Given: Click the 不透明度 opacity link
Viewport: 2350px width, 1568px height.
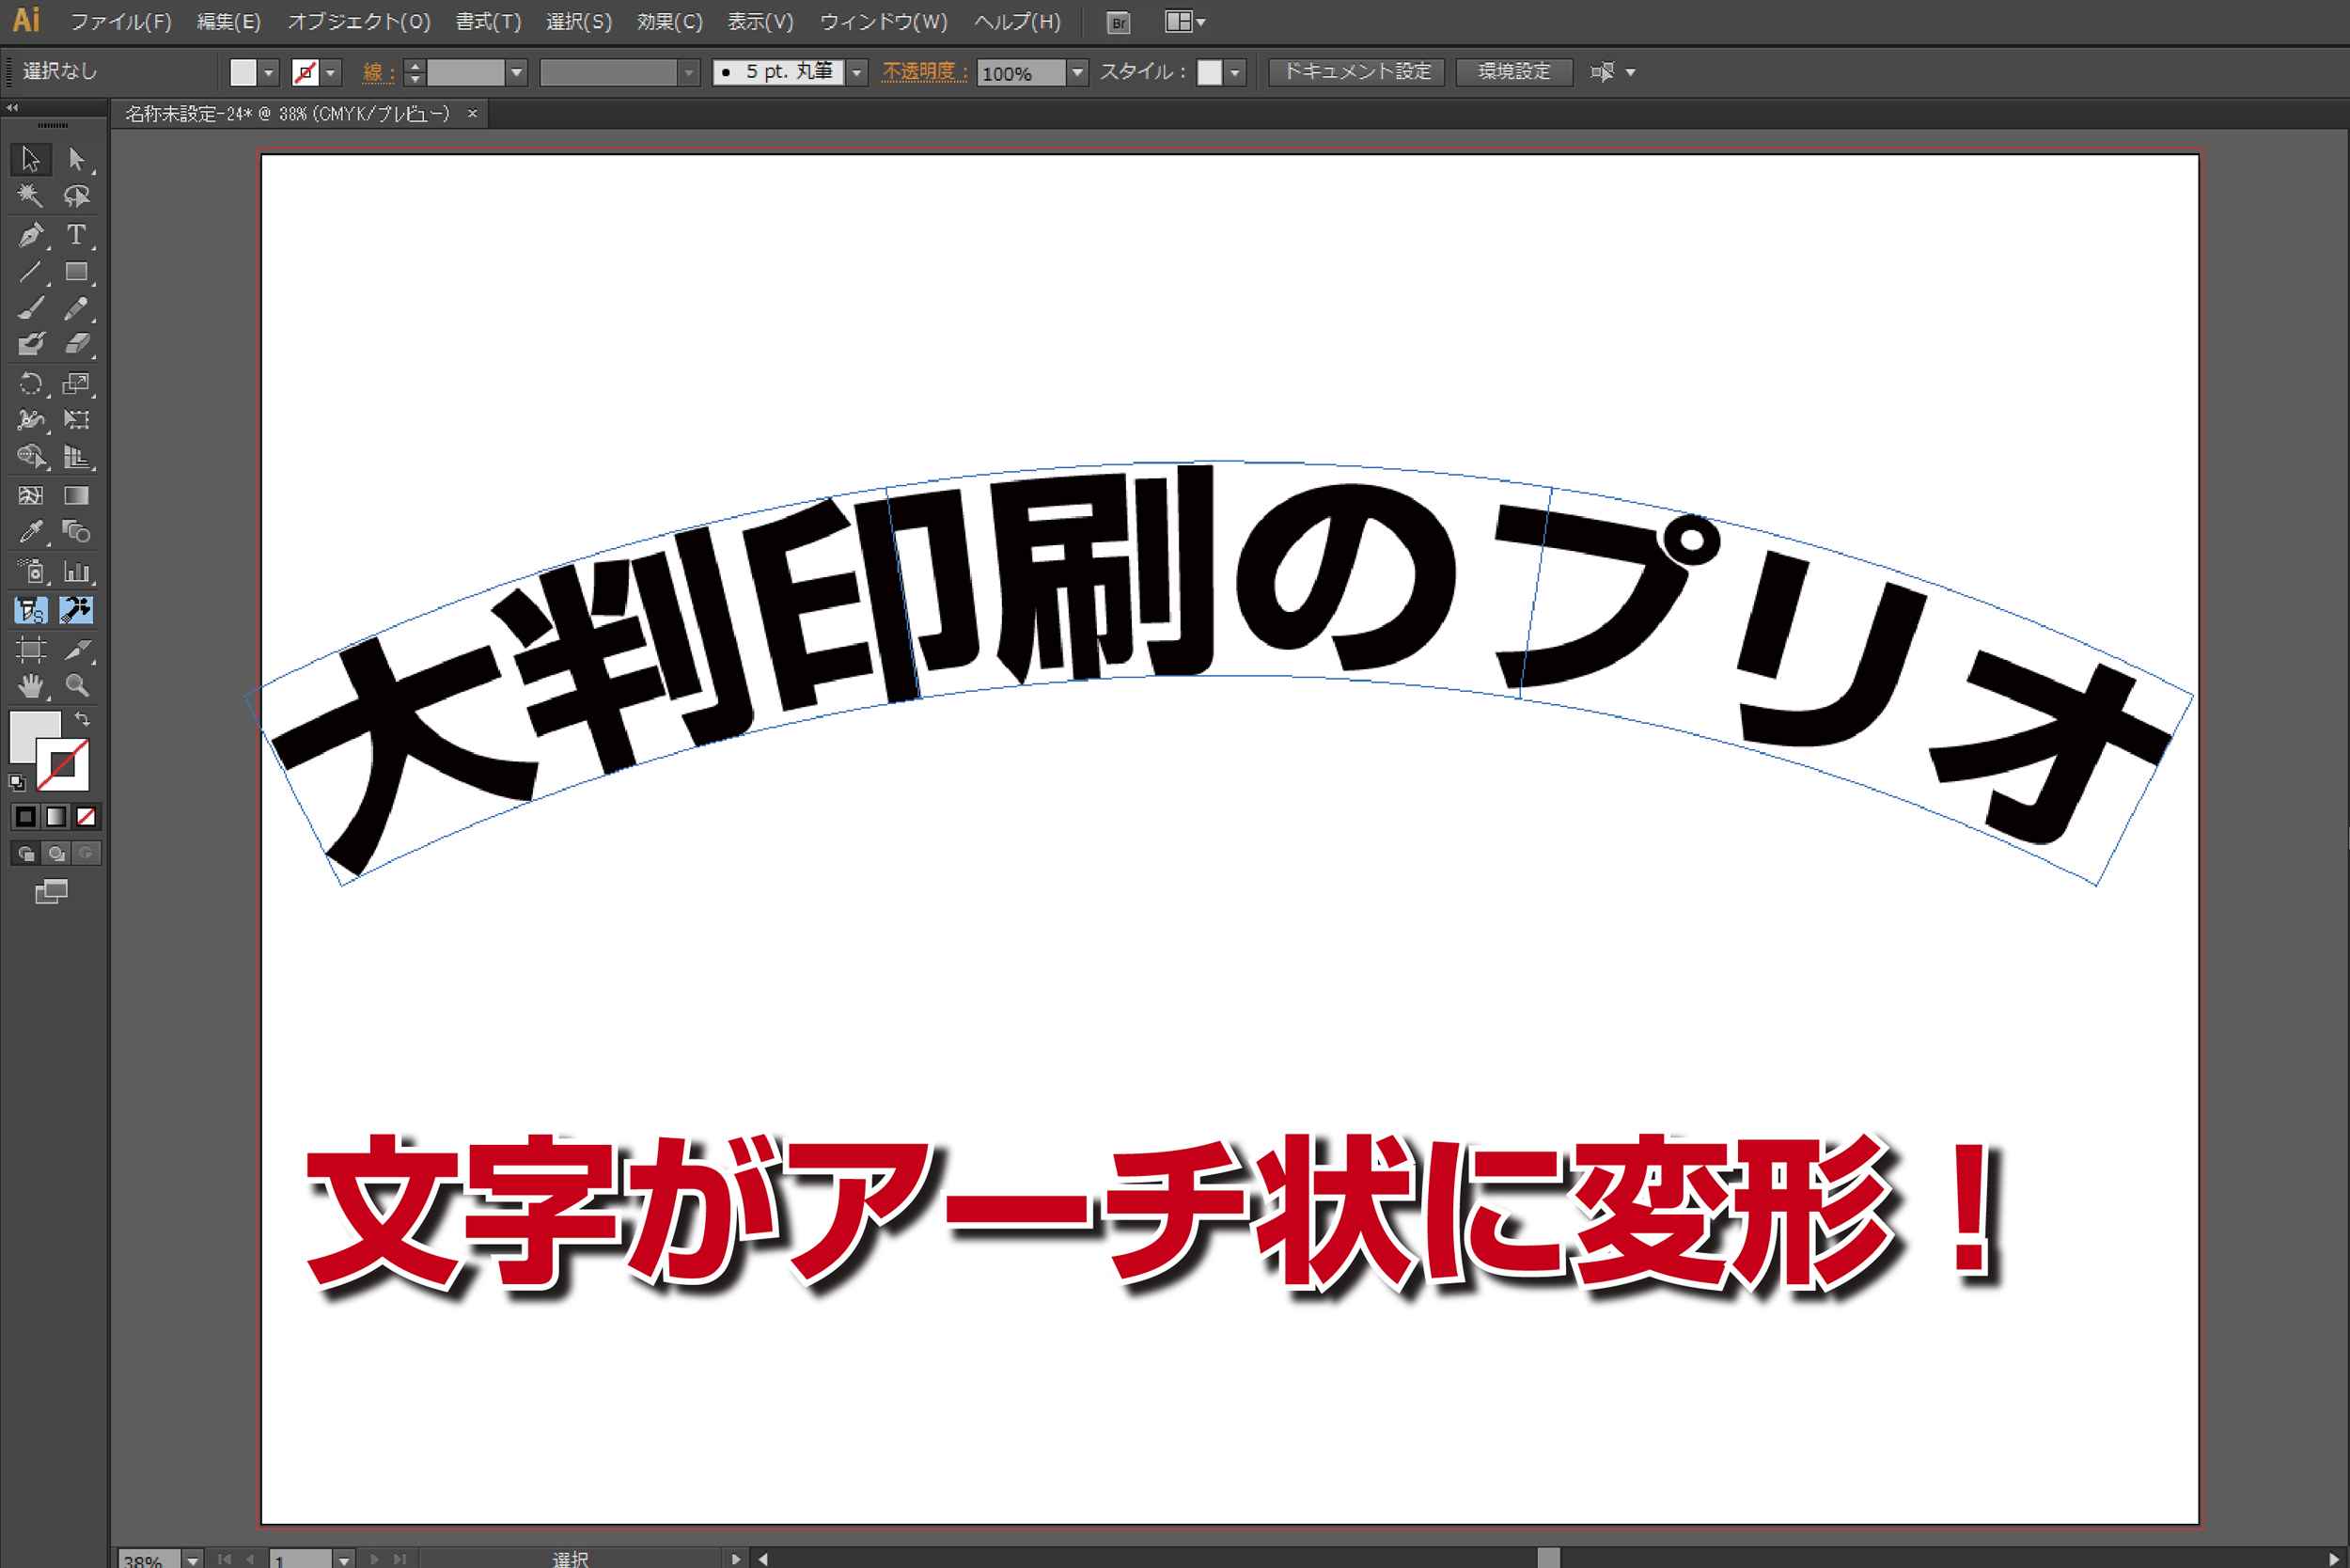Looking at the screenshot, I should [x=924, y=72].
